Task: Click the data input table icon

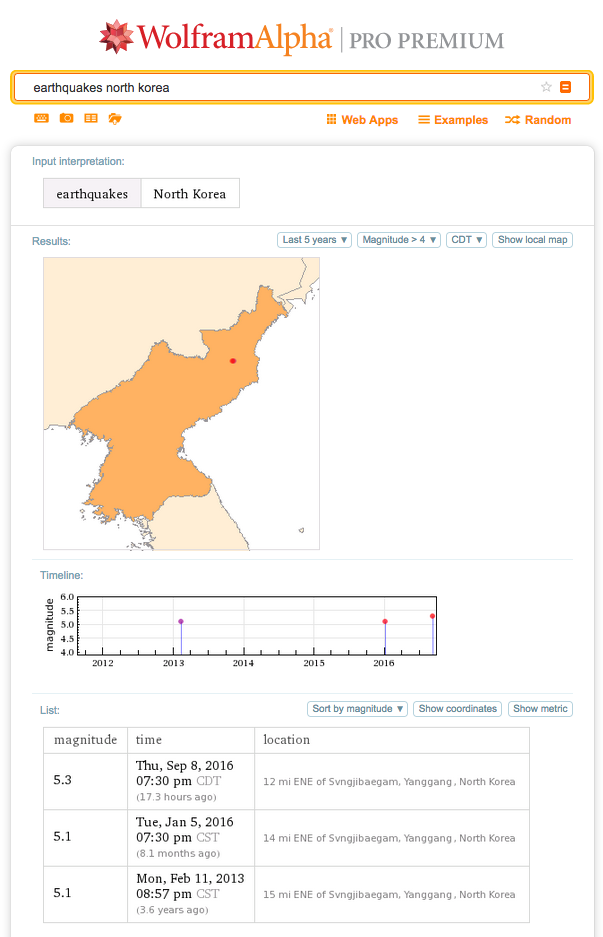Action: click(91, 119)
